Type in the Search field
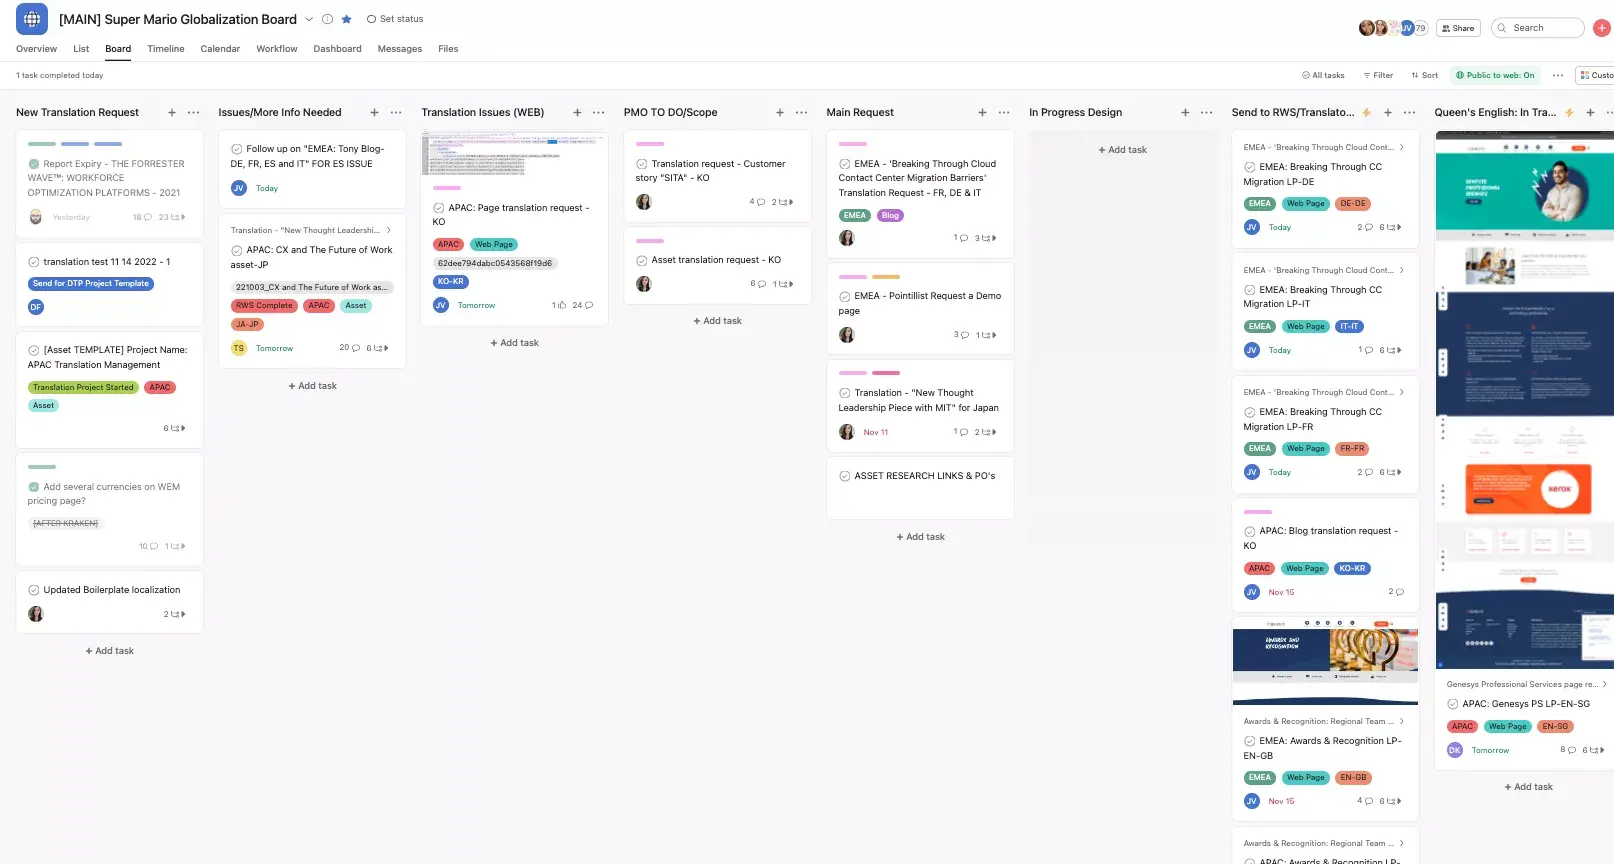 [1540, 28]
